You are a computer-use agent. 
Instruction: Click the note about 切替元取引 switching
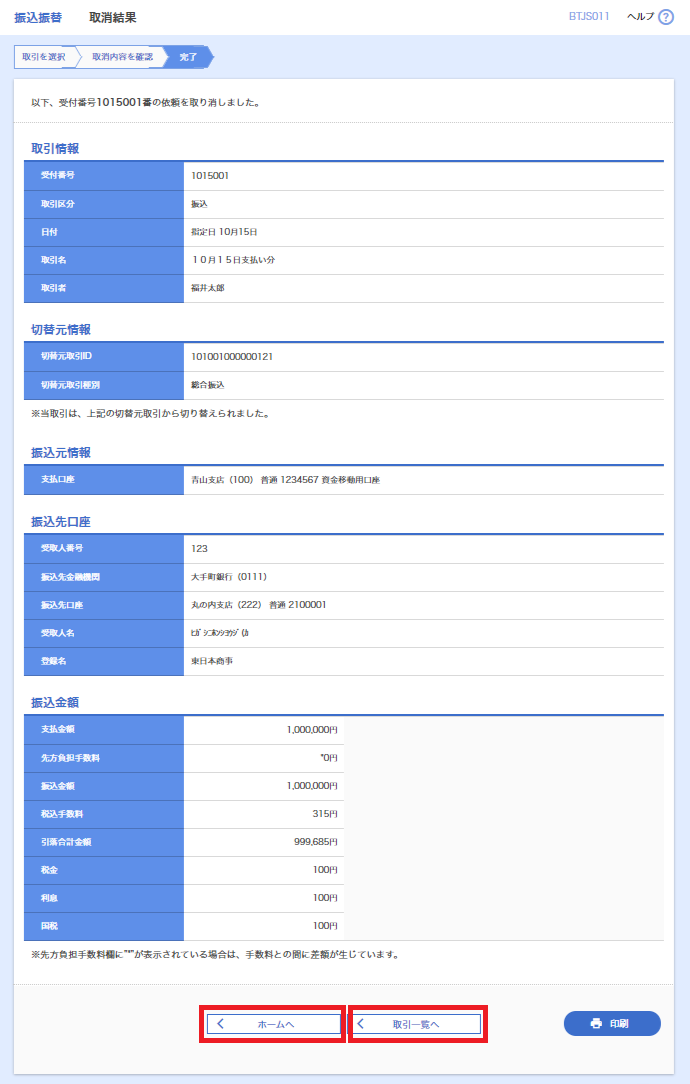151,413
